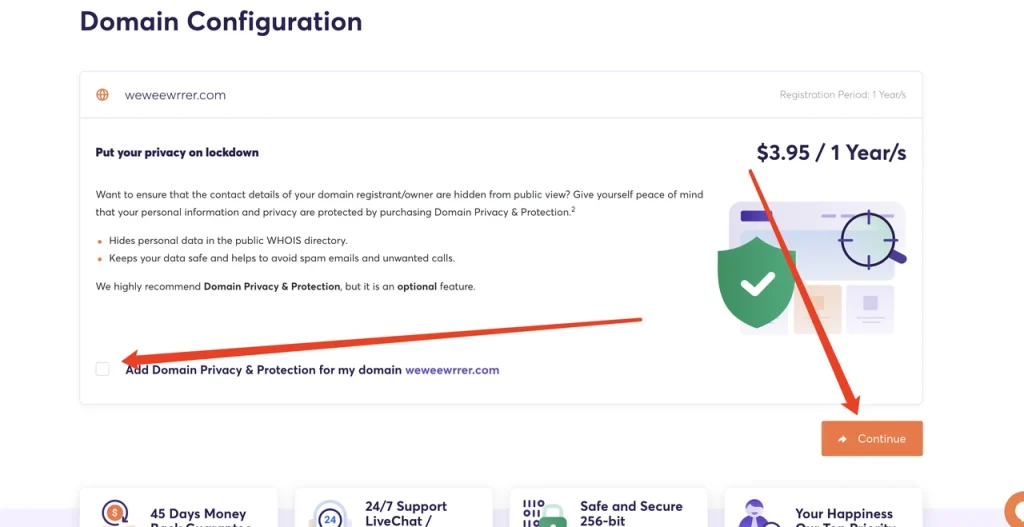Viewport: 1024px width, 527px height.
Task: Click the $3.95 / 1 Year/s price
Action: 831,152
